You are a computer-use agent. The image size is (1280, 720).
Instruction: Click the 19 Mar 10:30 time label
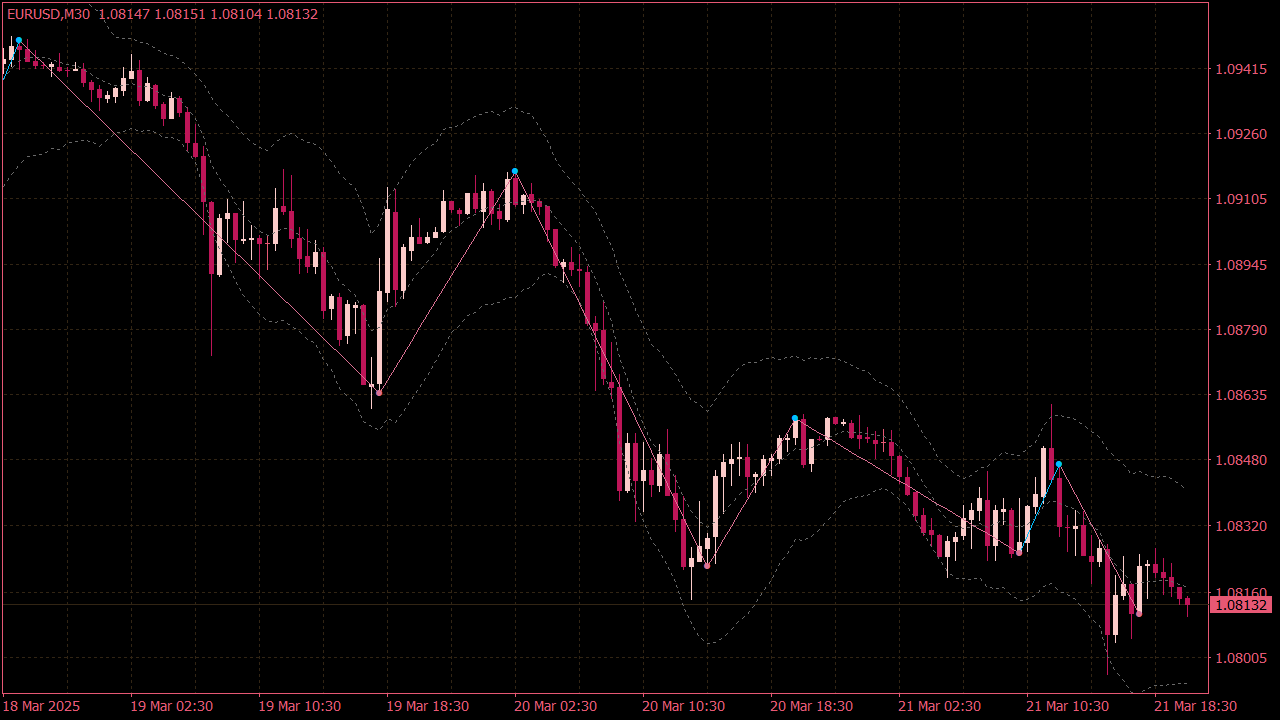point(300,706)
